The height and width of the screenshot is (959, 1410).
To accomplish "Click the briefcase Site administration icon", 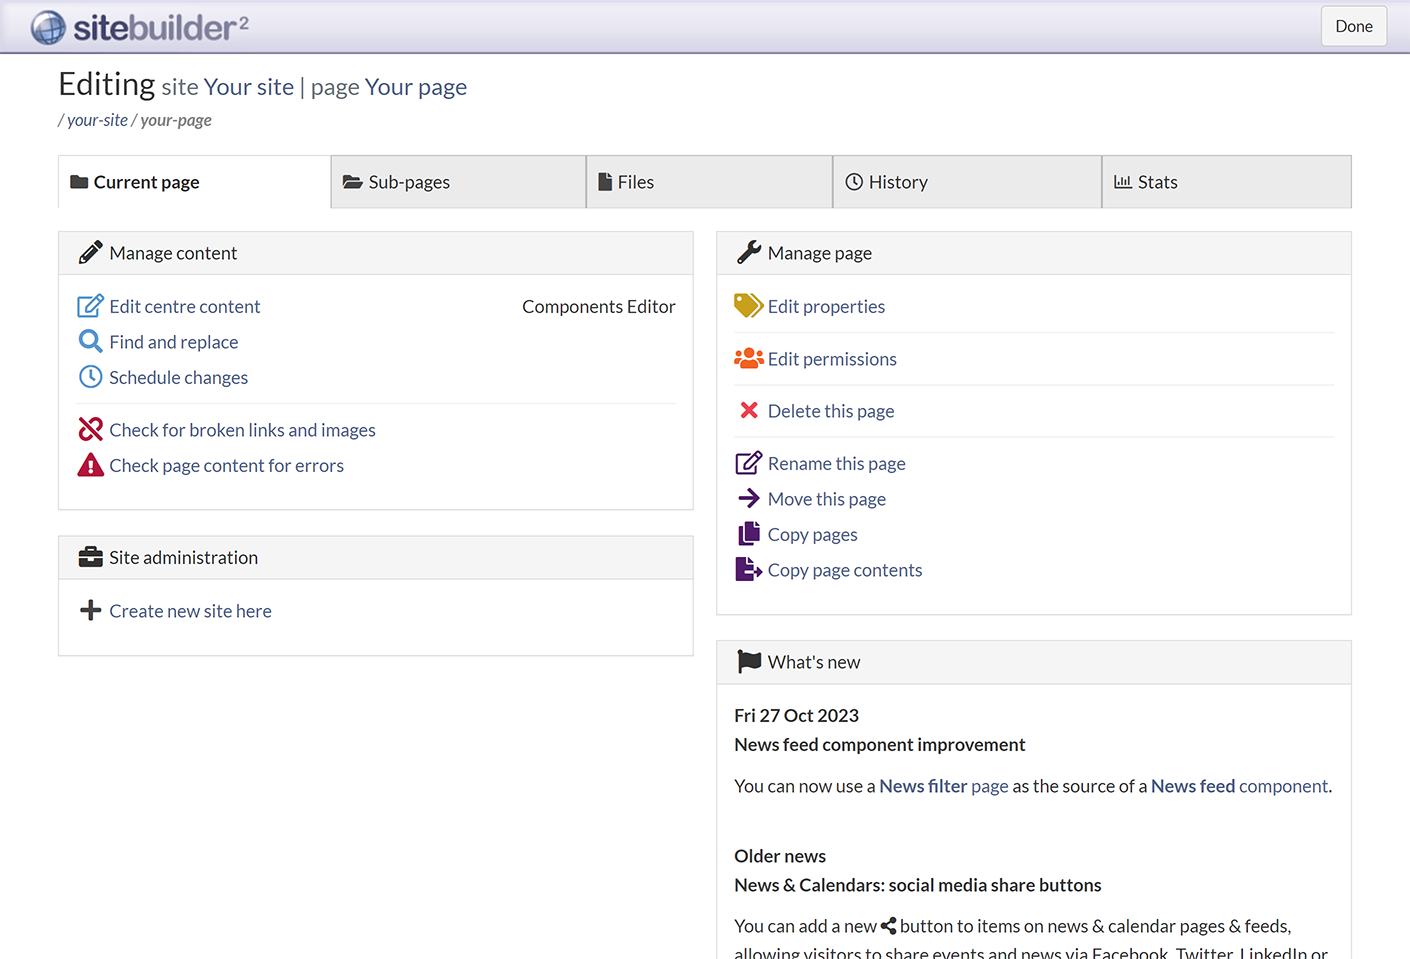I will click(x=91, y=557).
